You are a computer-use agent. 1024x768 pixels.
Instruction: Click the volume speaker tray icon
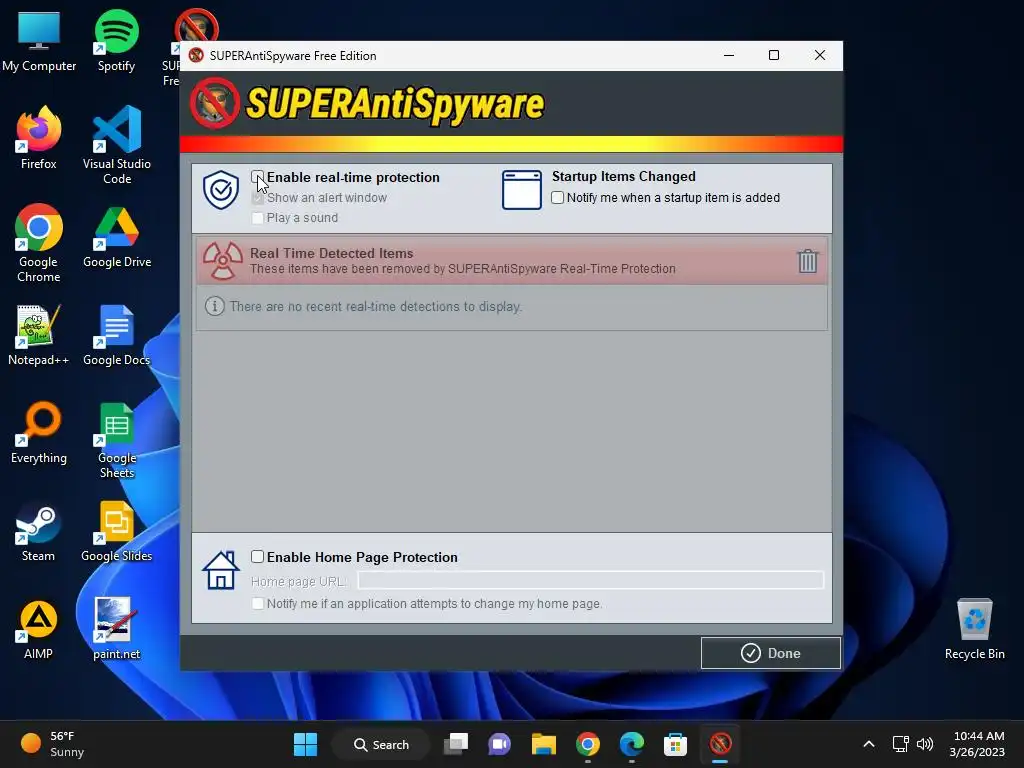coord(925,744)
